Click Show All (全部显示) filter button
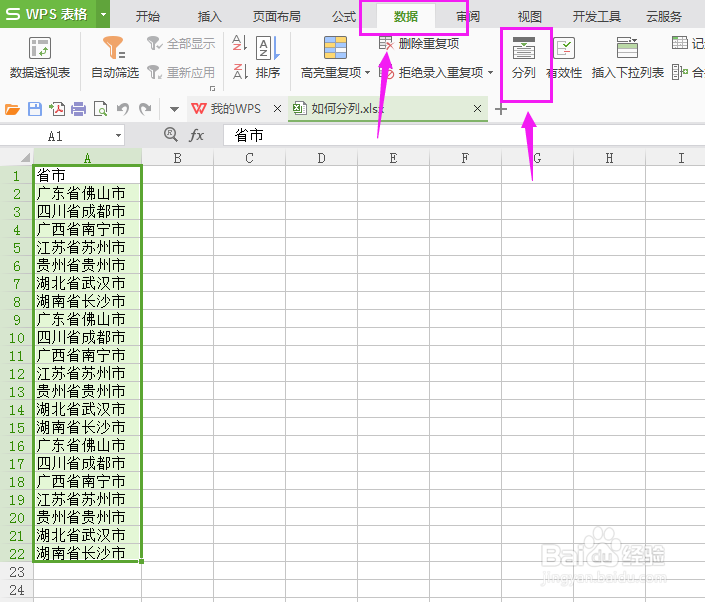 coord(181,44)
